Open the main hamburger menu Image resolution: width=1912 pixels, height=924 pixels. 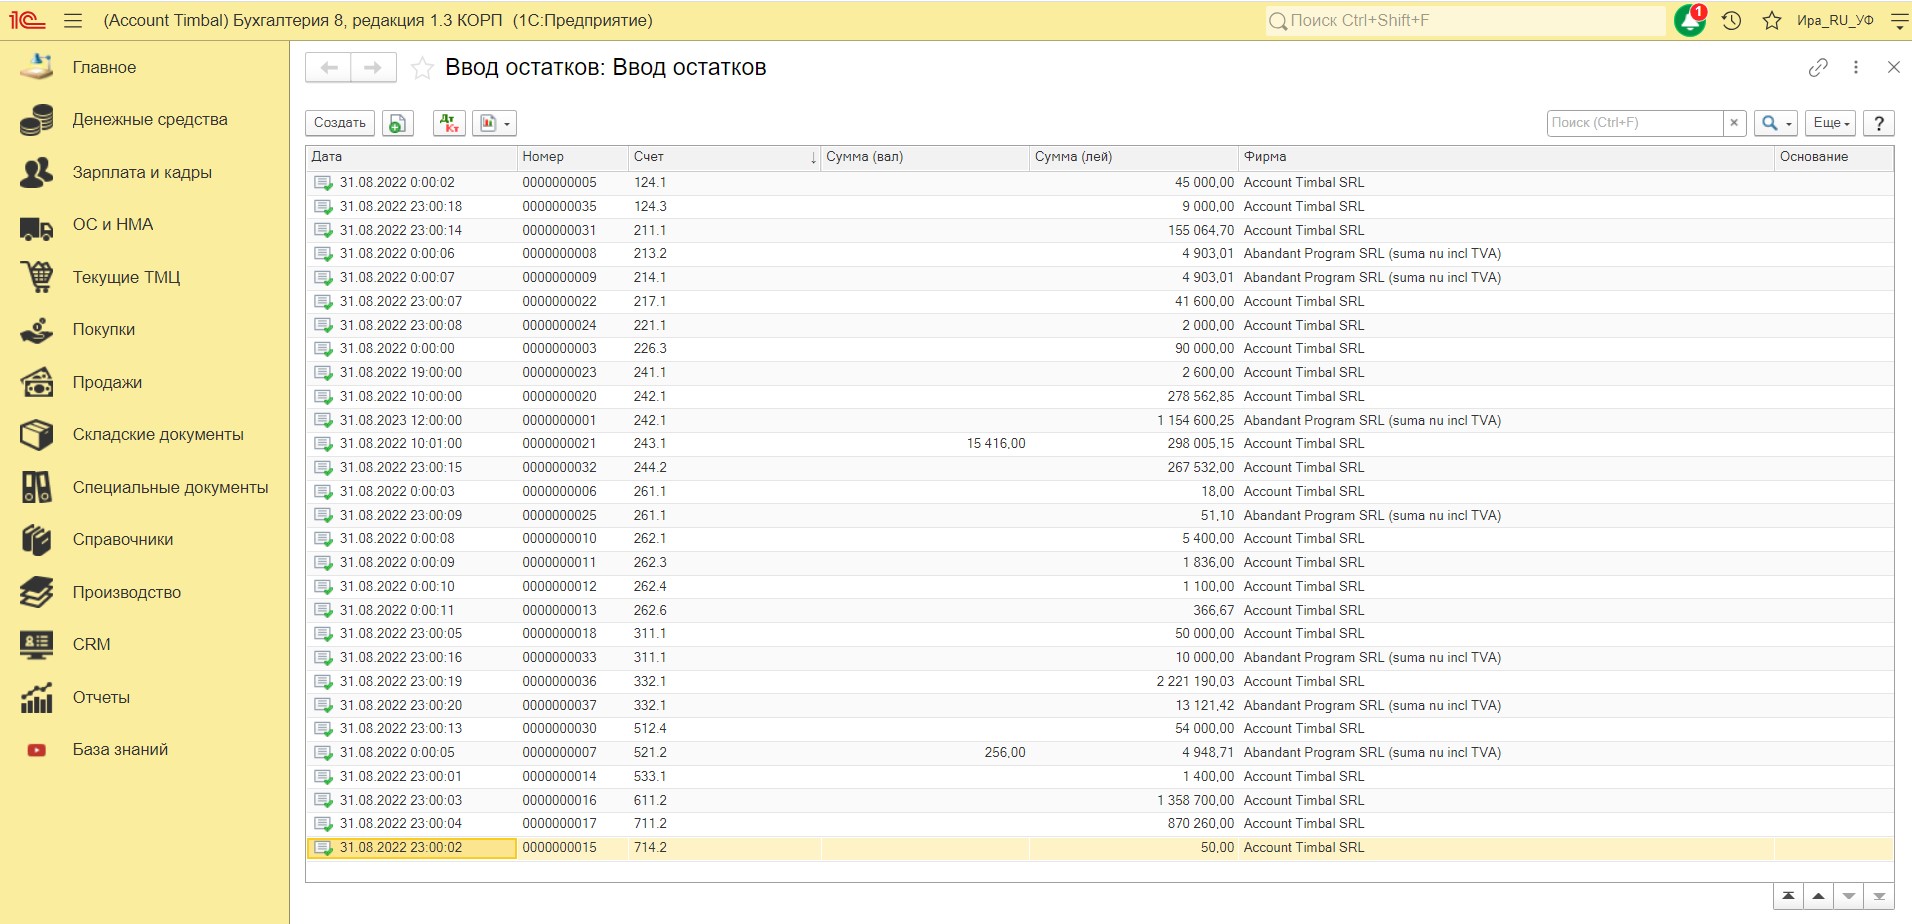[73, 20]
